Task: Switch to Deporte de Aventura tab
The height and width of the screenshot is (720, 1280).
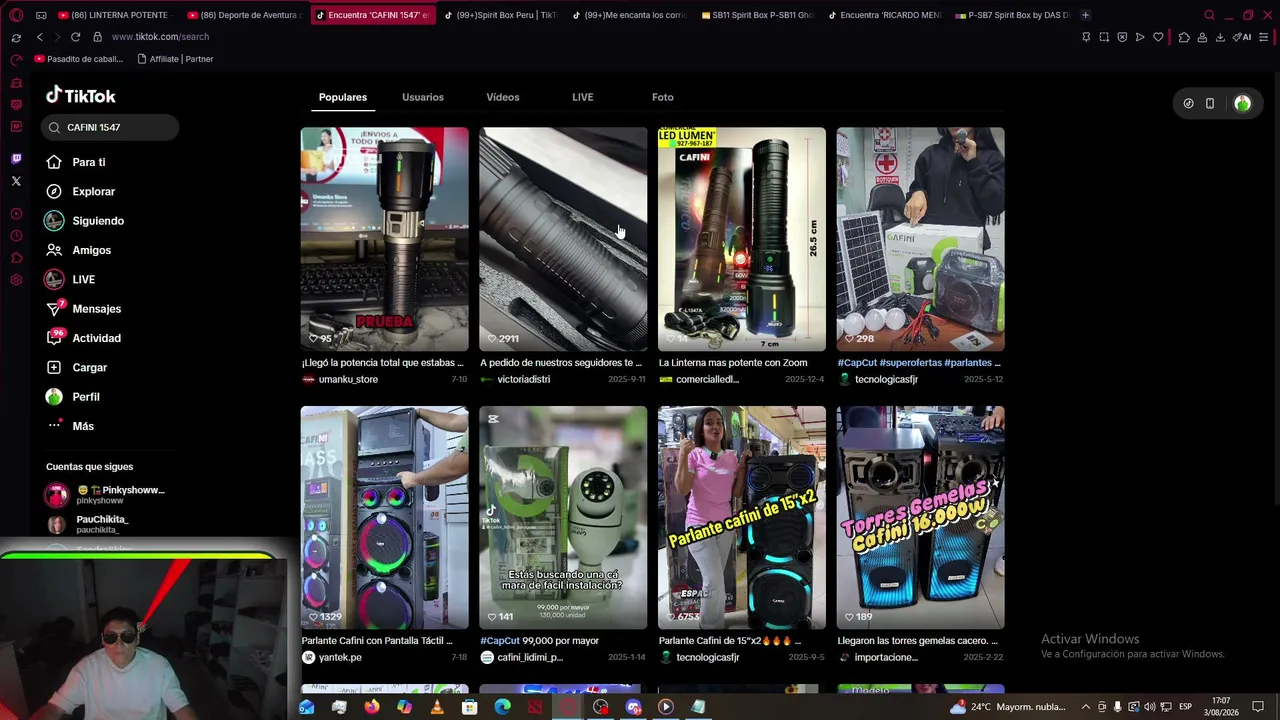Action: [245, 15]
